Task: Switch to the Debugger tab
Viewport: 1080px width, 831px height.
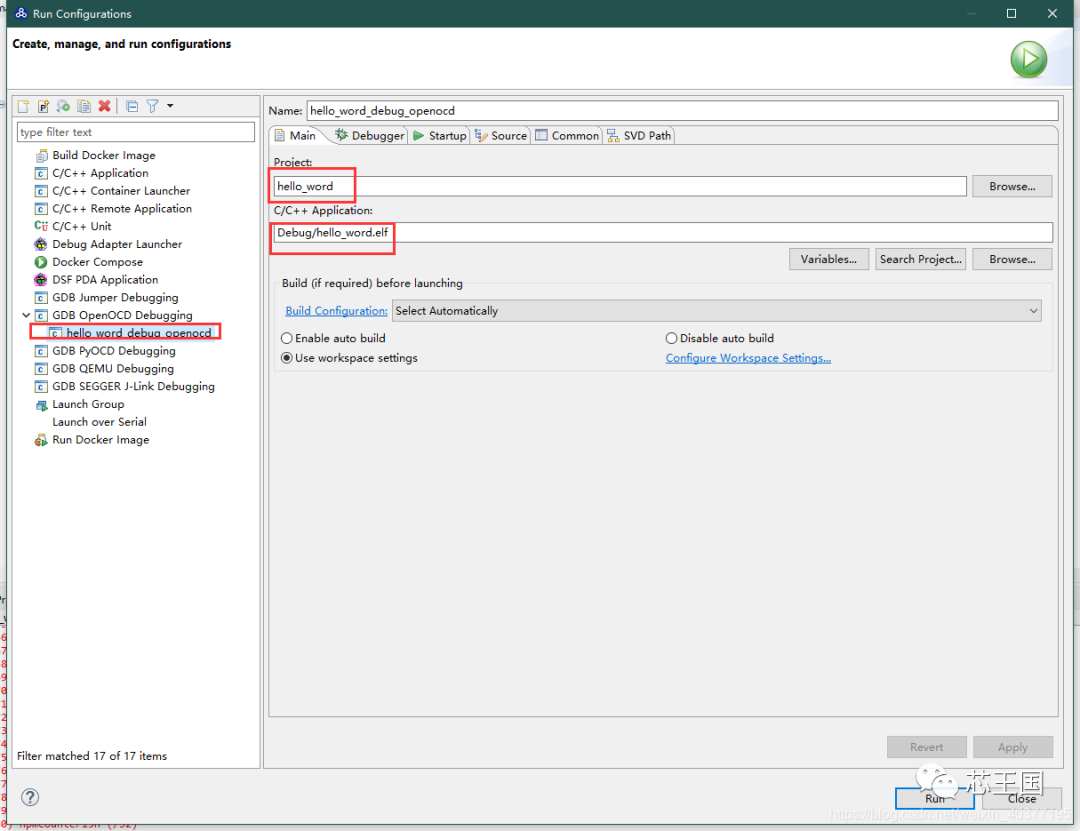Action: coord(370,136)
